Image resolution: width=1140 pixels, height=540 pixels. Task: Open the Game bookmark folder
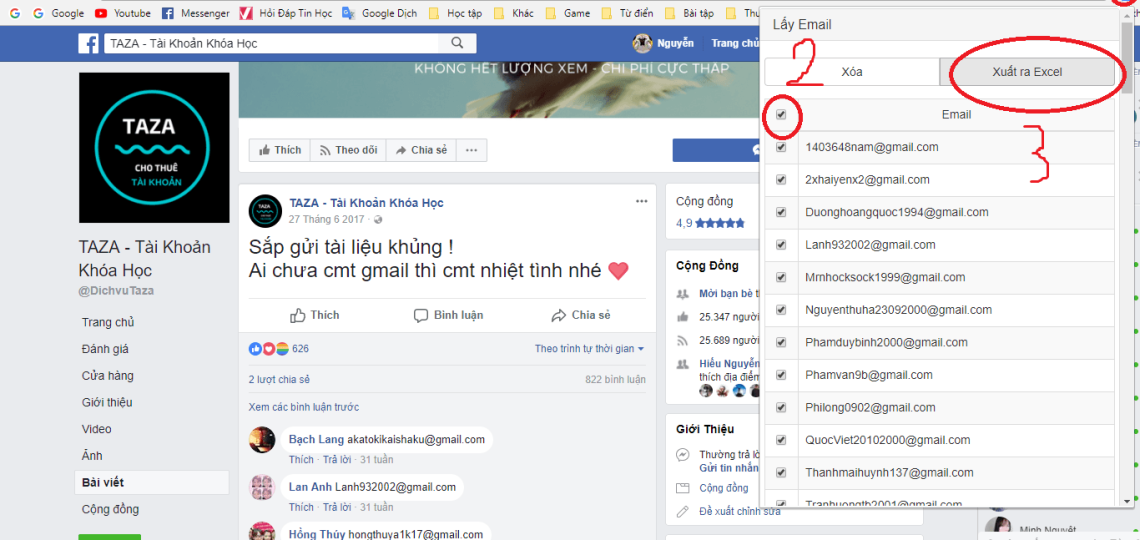568,13
